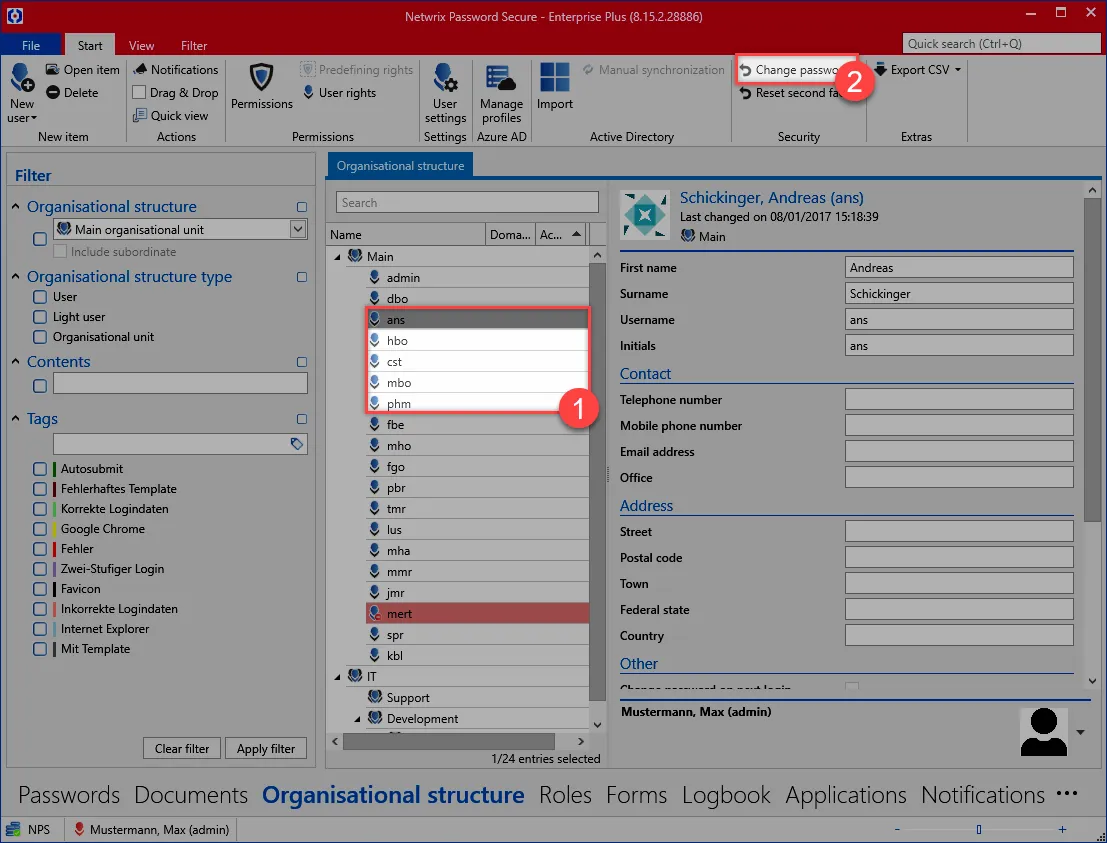Viewport: 1107px width, 843px height.
Task: Click the Apply filter button
Action: click(266, 748)
